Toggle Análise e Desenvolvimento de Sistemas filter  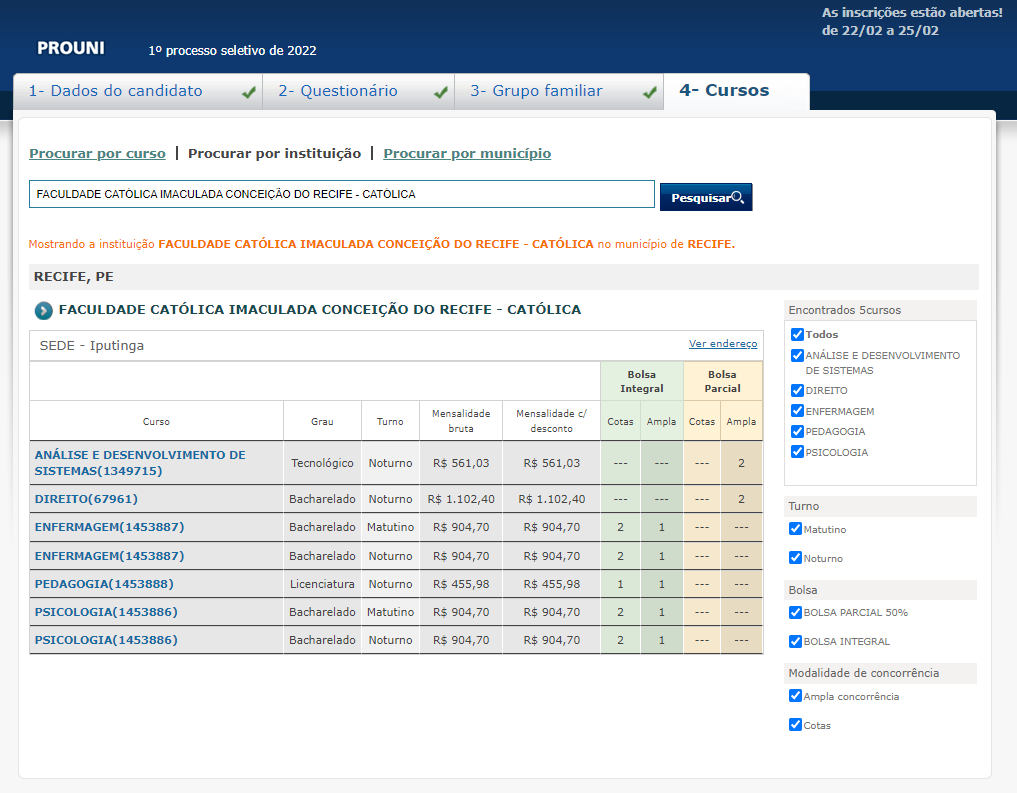click(x=797, y=355)
